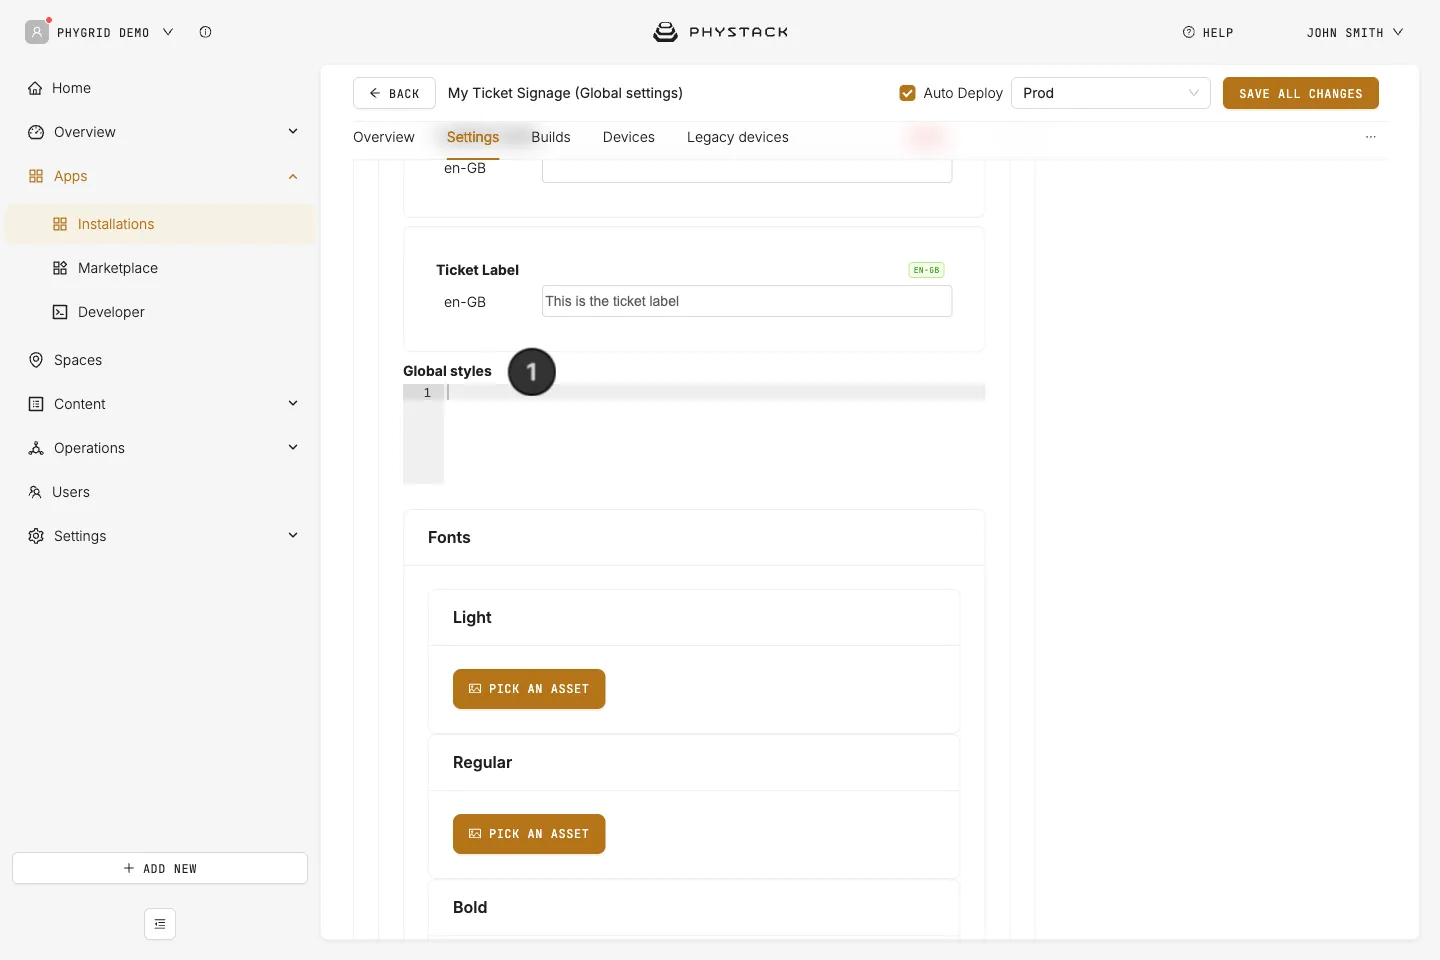The image size is (1440, 960).
Task: Click the Users icon in sidebar
Action: (x=35, y=492)
